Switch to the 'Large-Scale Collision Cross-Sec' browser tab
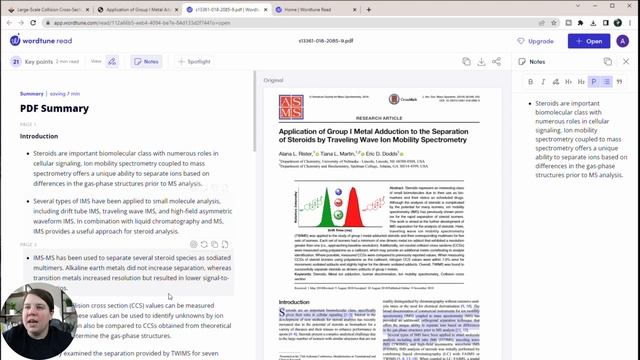The height and width of the screenshot is (360, 640). point(48,9)
